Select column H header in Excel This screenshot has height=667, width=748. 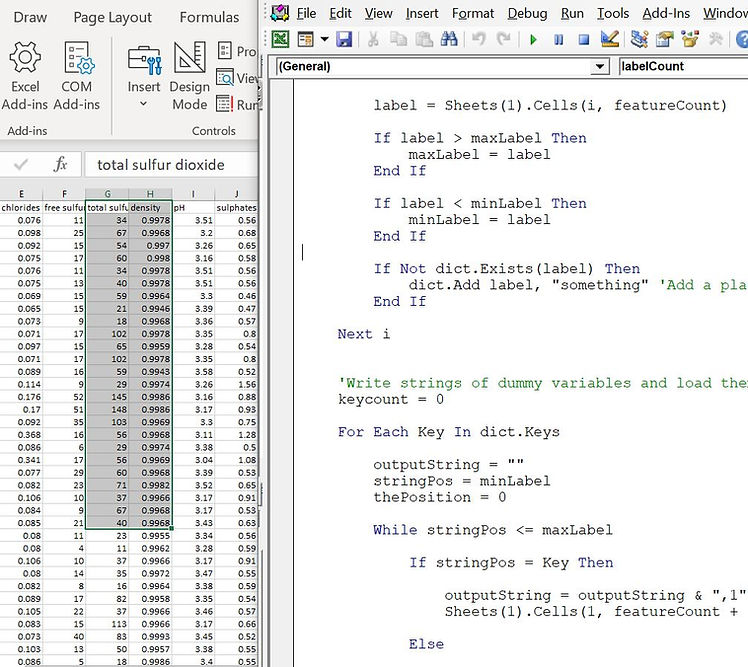pyautogui.click(x=150, y=194)
